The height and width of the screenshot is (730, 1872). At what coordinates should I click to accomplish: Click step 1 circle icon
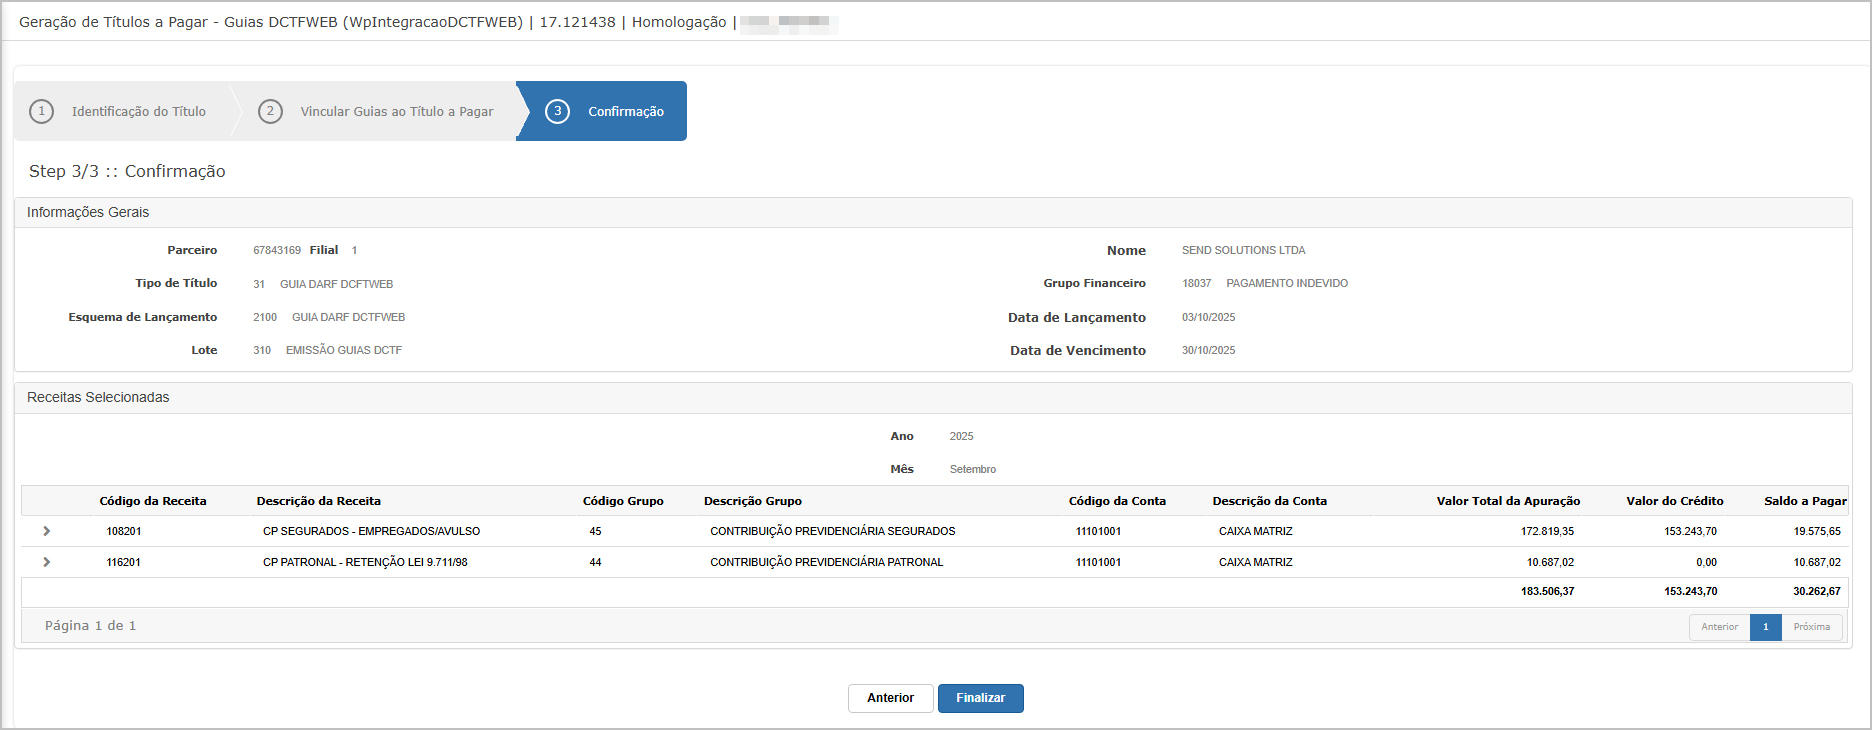click(41, 111)
